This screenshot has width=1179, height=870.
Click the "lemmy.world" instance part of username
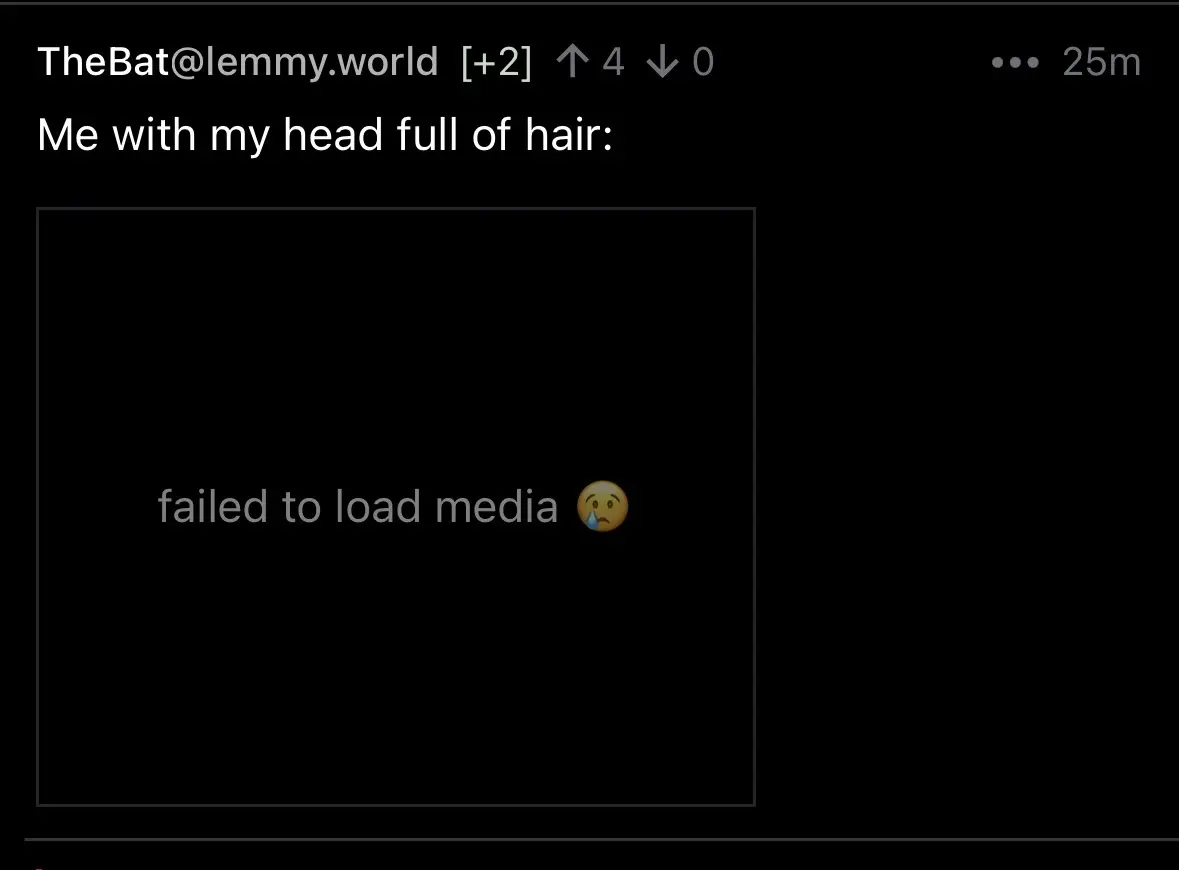321,61
